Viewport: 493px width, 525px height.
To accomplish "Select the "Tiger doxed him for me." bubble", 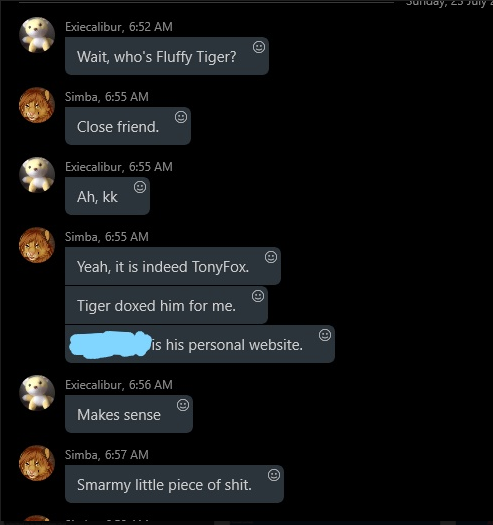I will (x=166, y=305).
